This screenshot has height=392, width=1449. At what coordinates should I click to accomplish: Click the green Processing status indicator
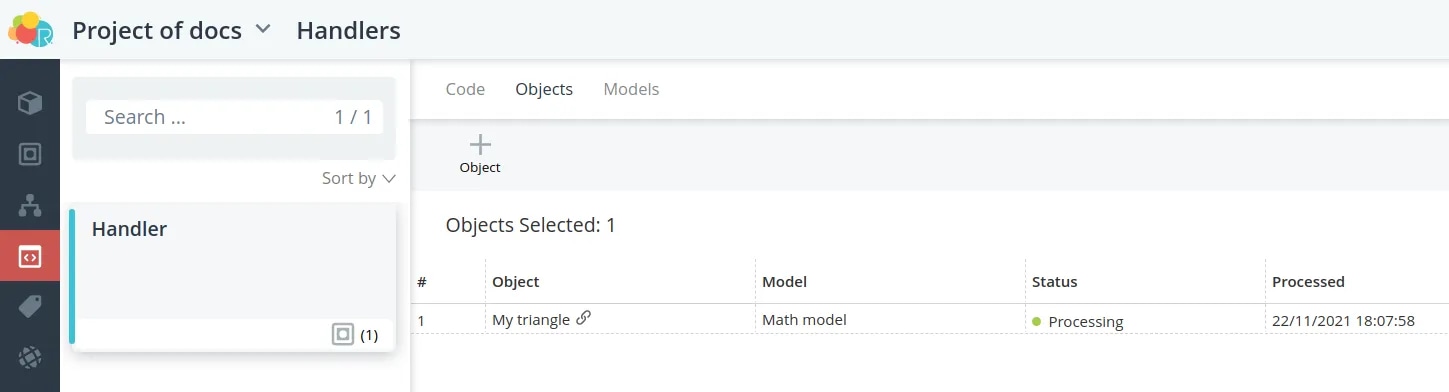tap(1037, 321)
